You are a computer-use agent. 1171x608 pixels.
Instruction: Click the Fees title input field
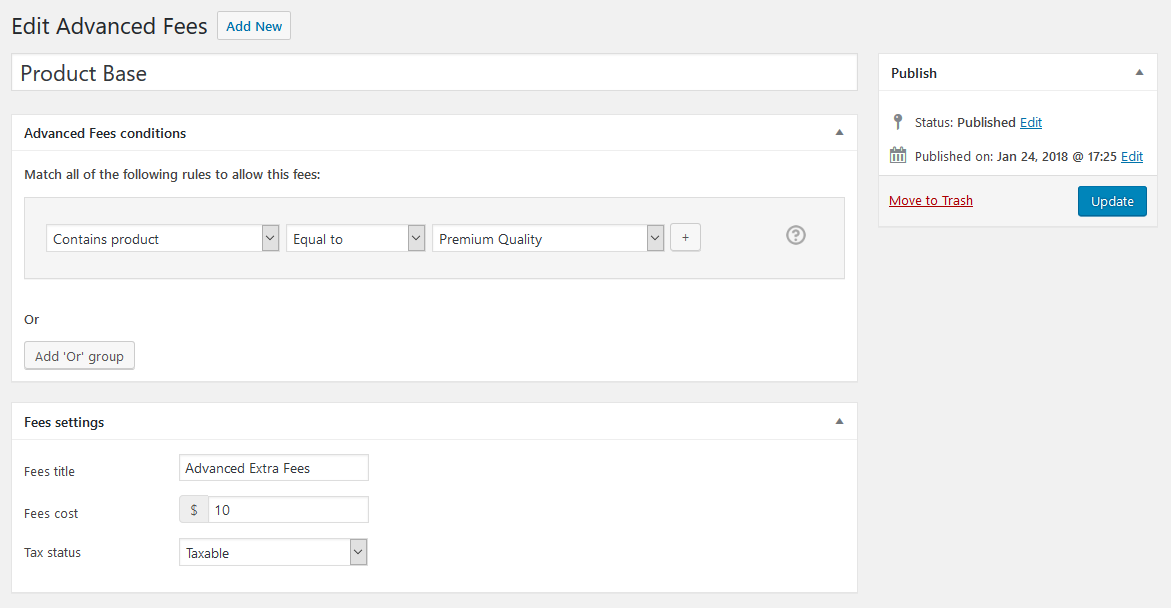[274, 468]
